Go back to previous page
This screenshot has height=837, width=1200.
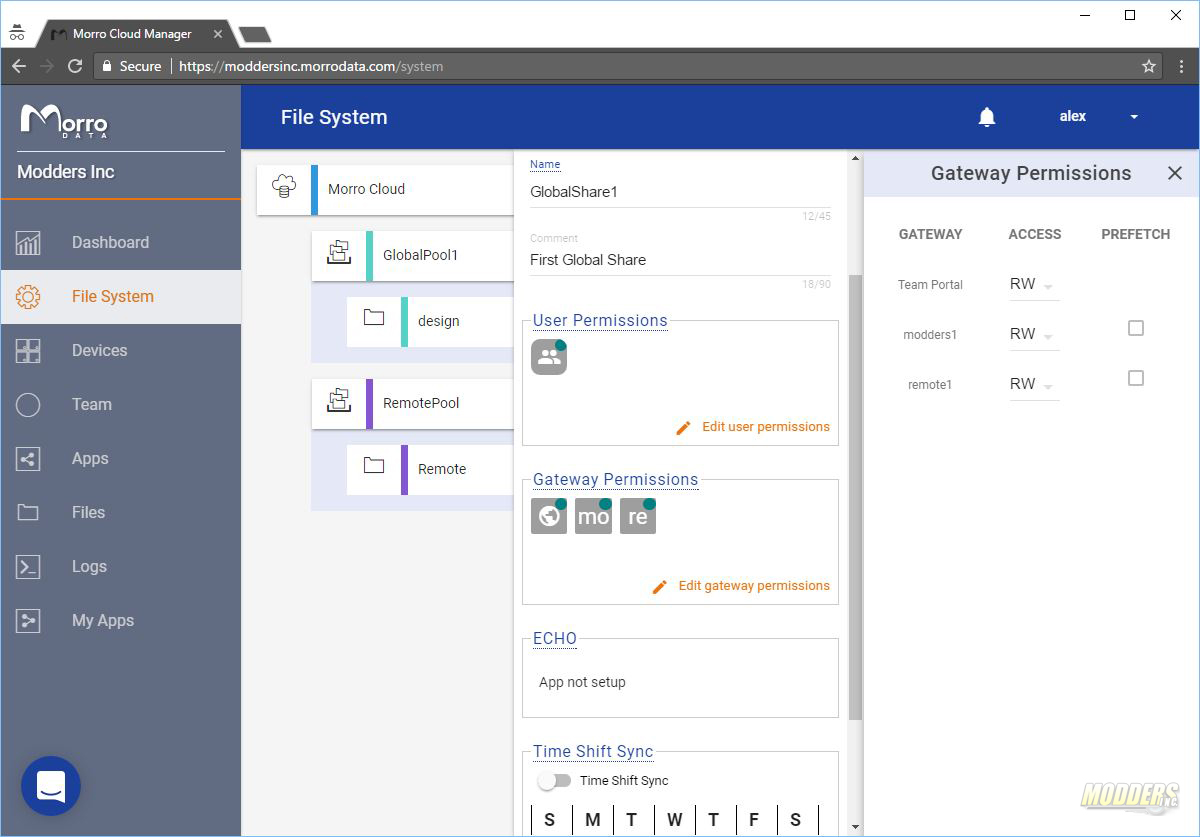click(19, 66)
